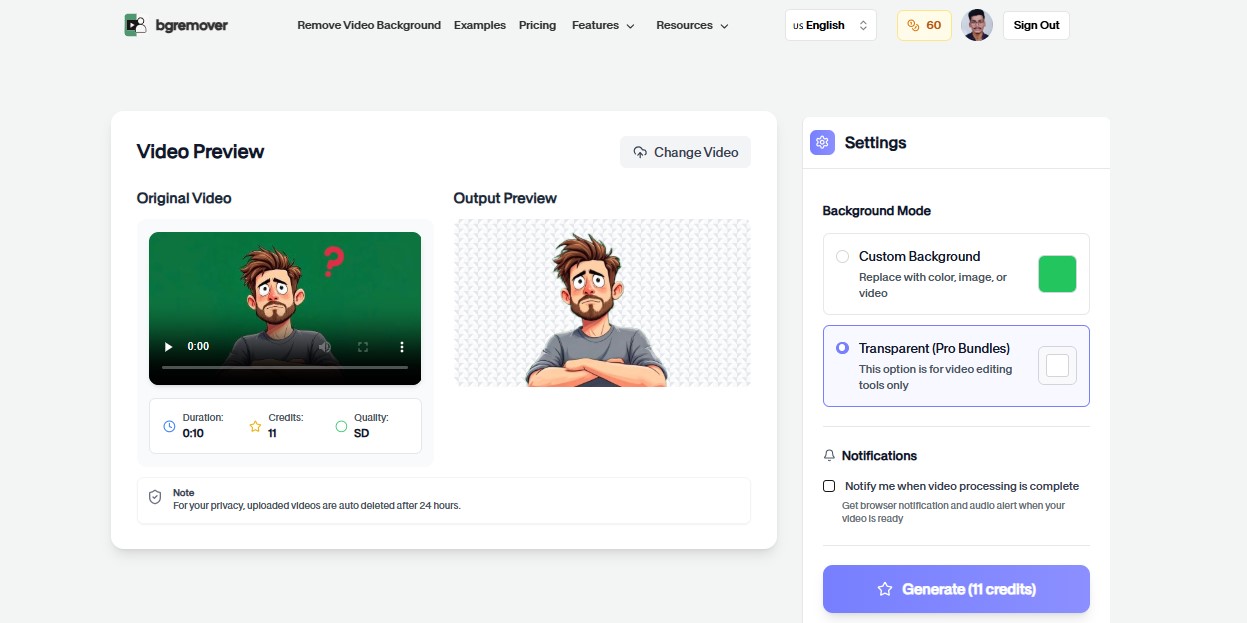Open the user profile avatar
The height and width of the screenshot is (623, 1247).
[976, 25]
